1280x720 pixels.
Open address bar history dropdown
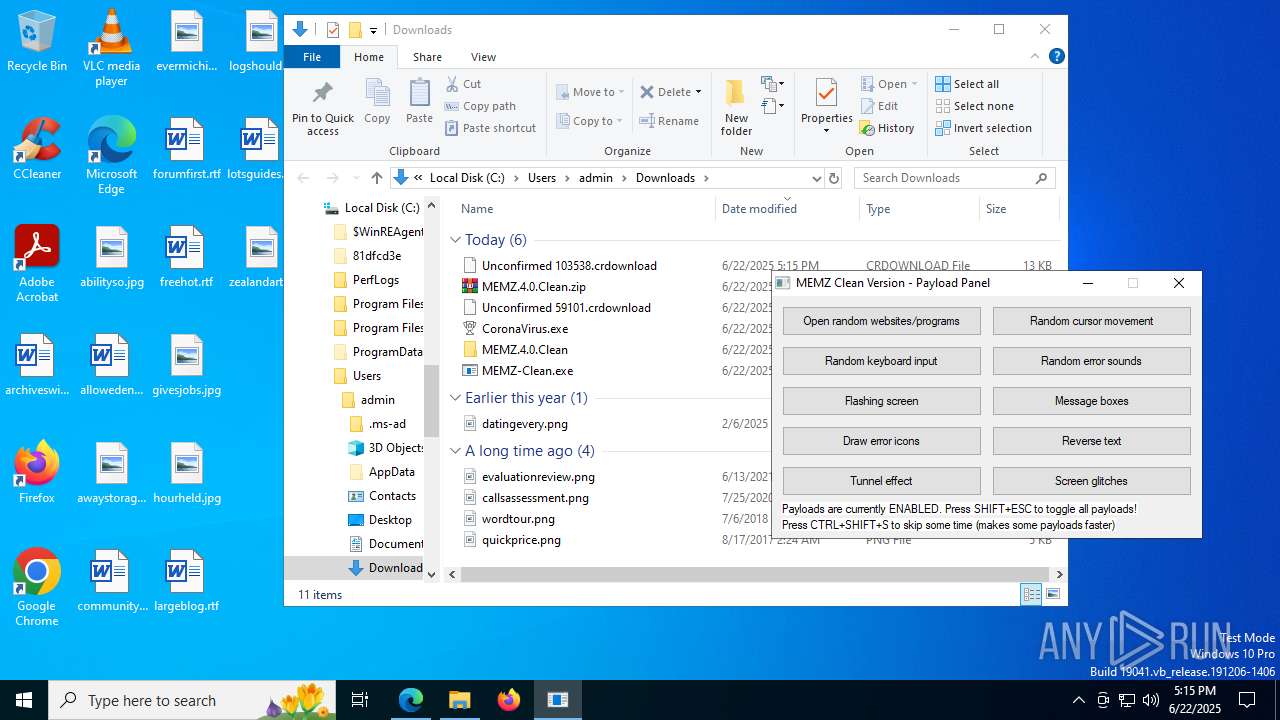point(816,178)
